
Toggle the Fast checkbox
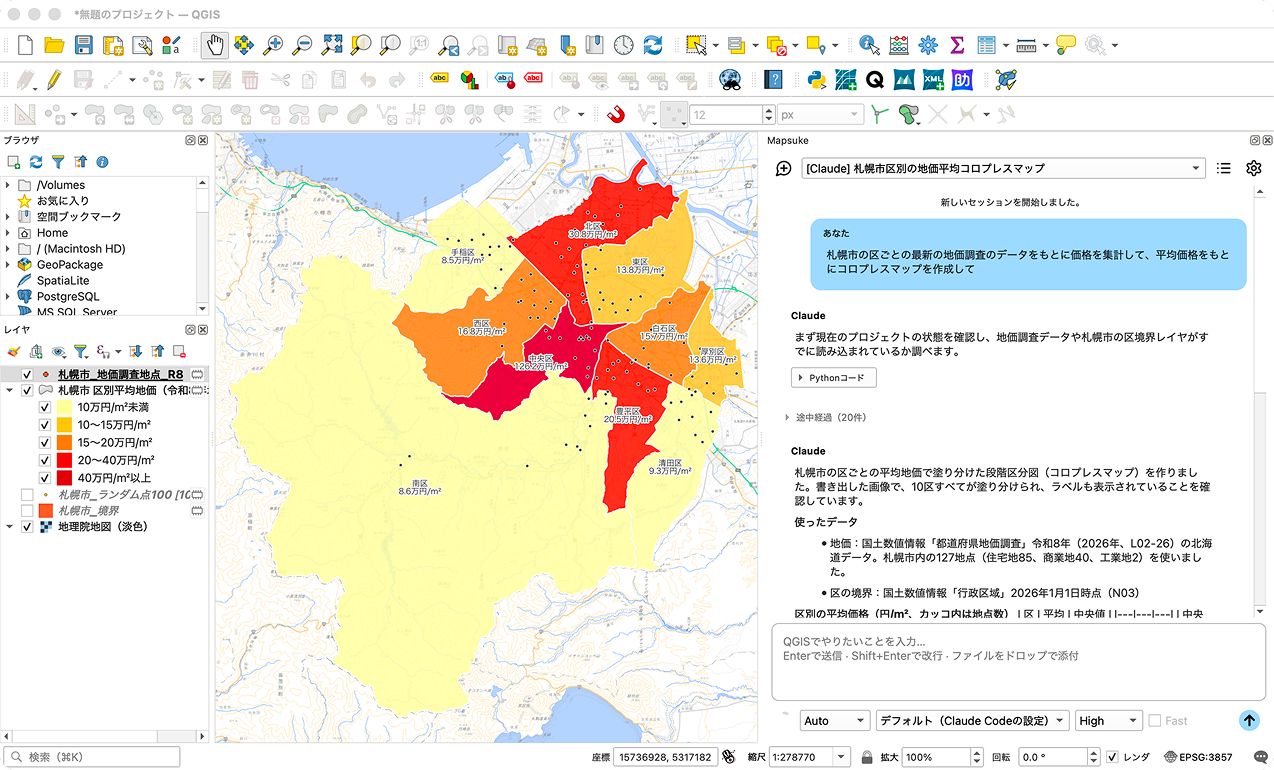[x=1155, y=720]
